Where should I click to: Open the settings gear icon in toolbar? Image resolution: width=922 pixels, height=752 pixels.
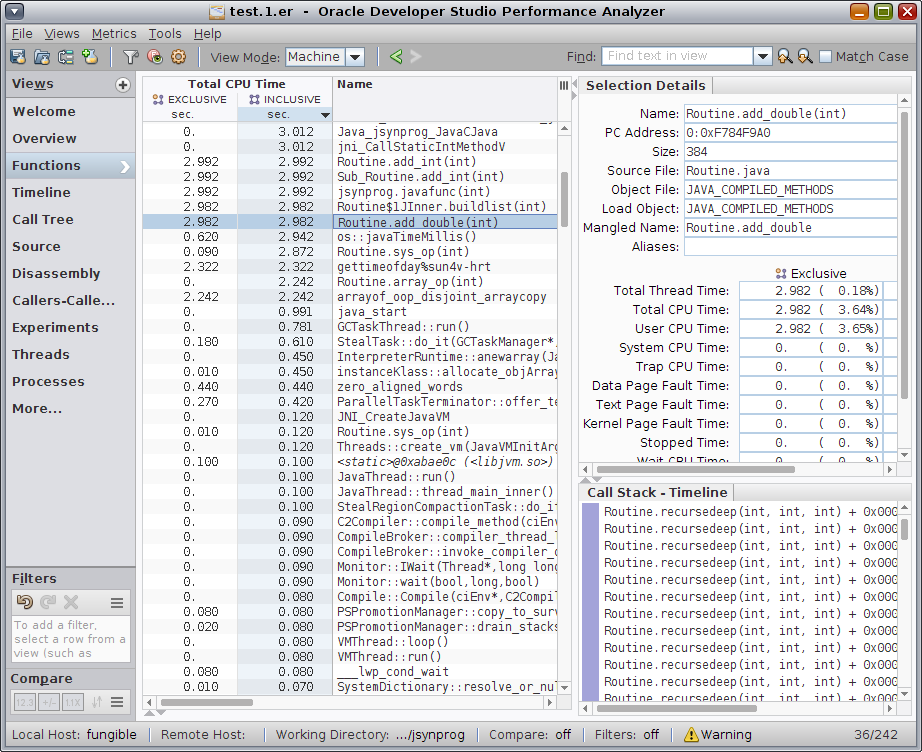click(178, 57)
